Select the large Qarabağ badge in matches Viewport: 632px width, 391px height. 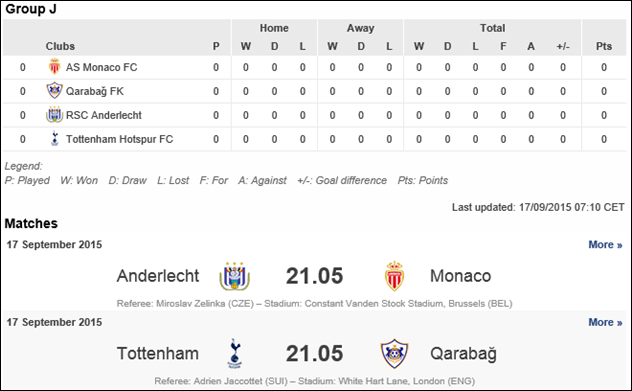click(394, 354)
